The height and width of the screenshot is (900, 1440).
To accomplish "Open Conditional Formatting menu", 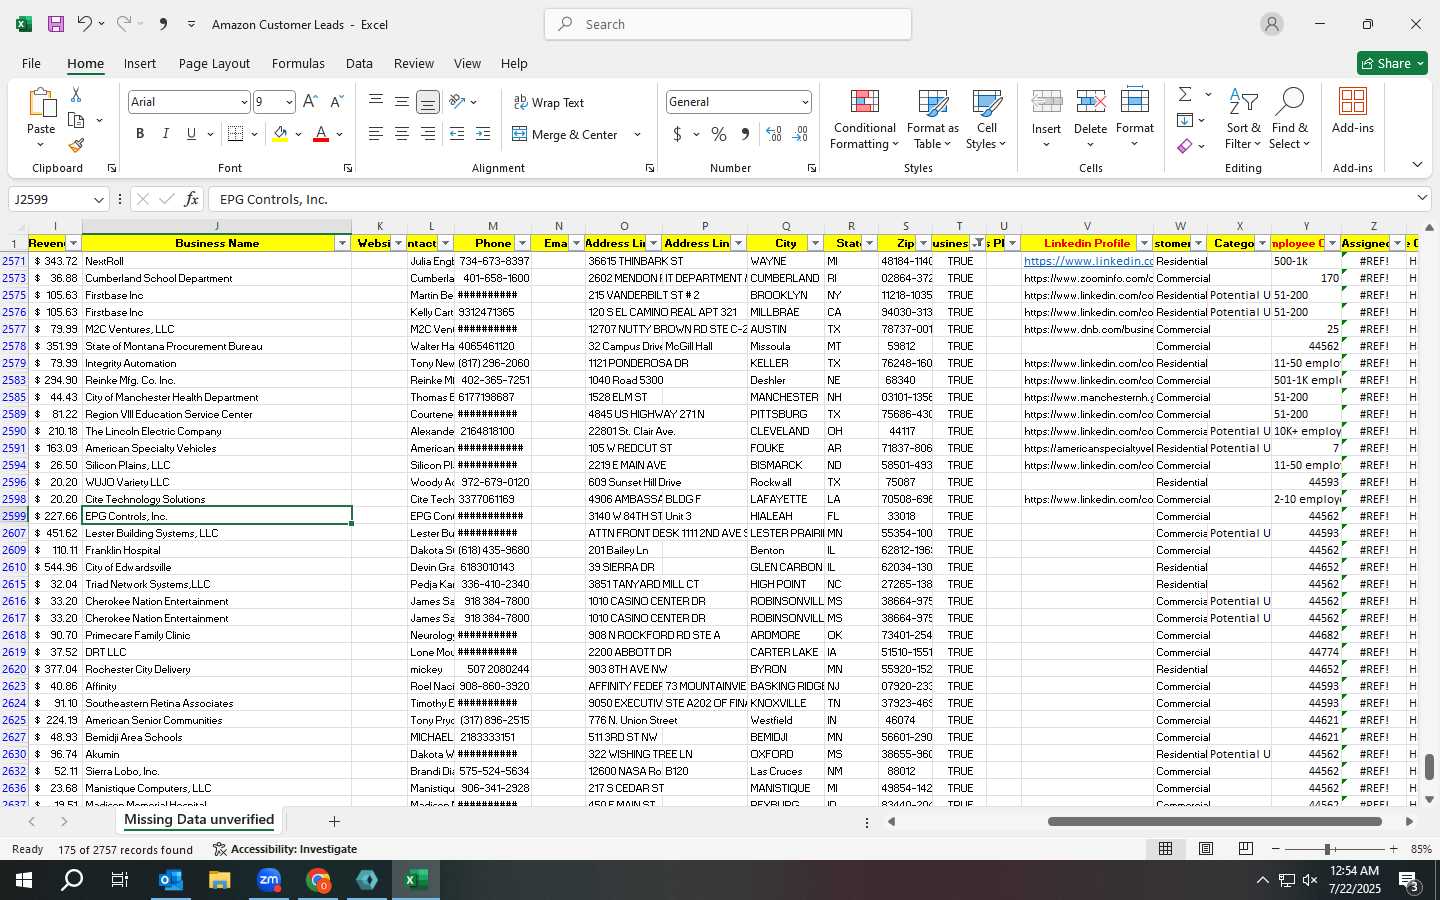I will [x=864, y=120].
